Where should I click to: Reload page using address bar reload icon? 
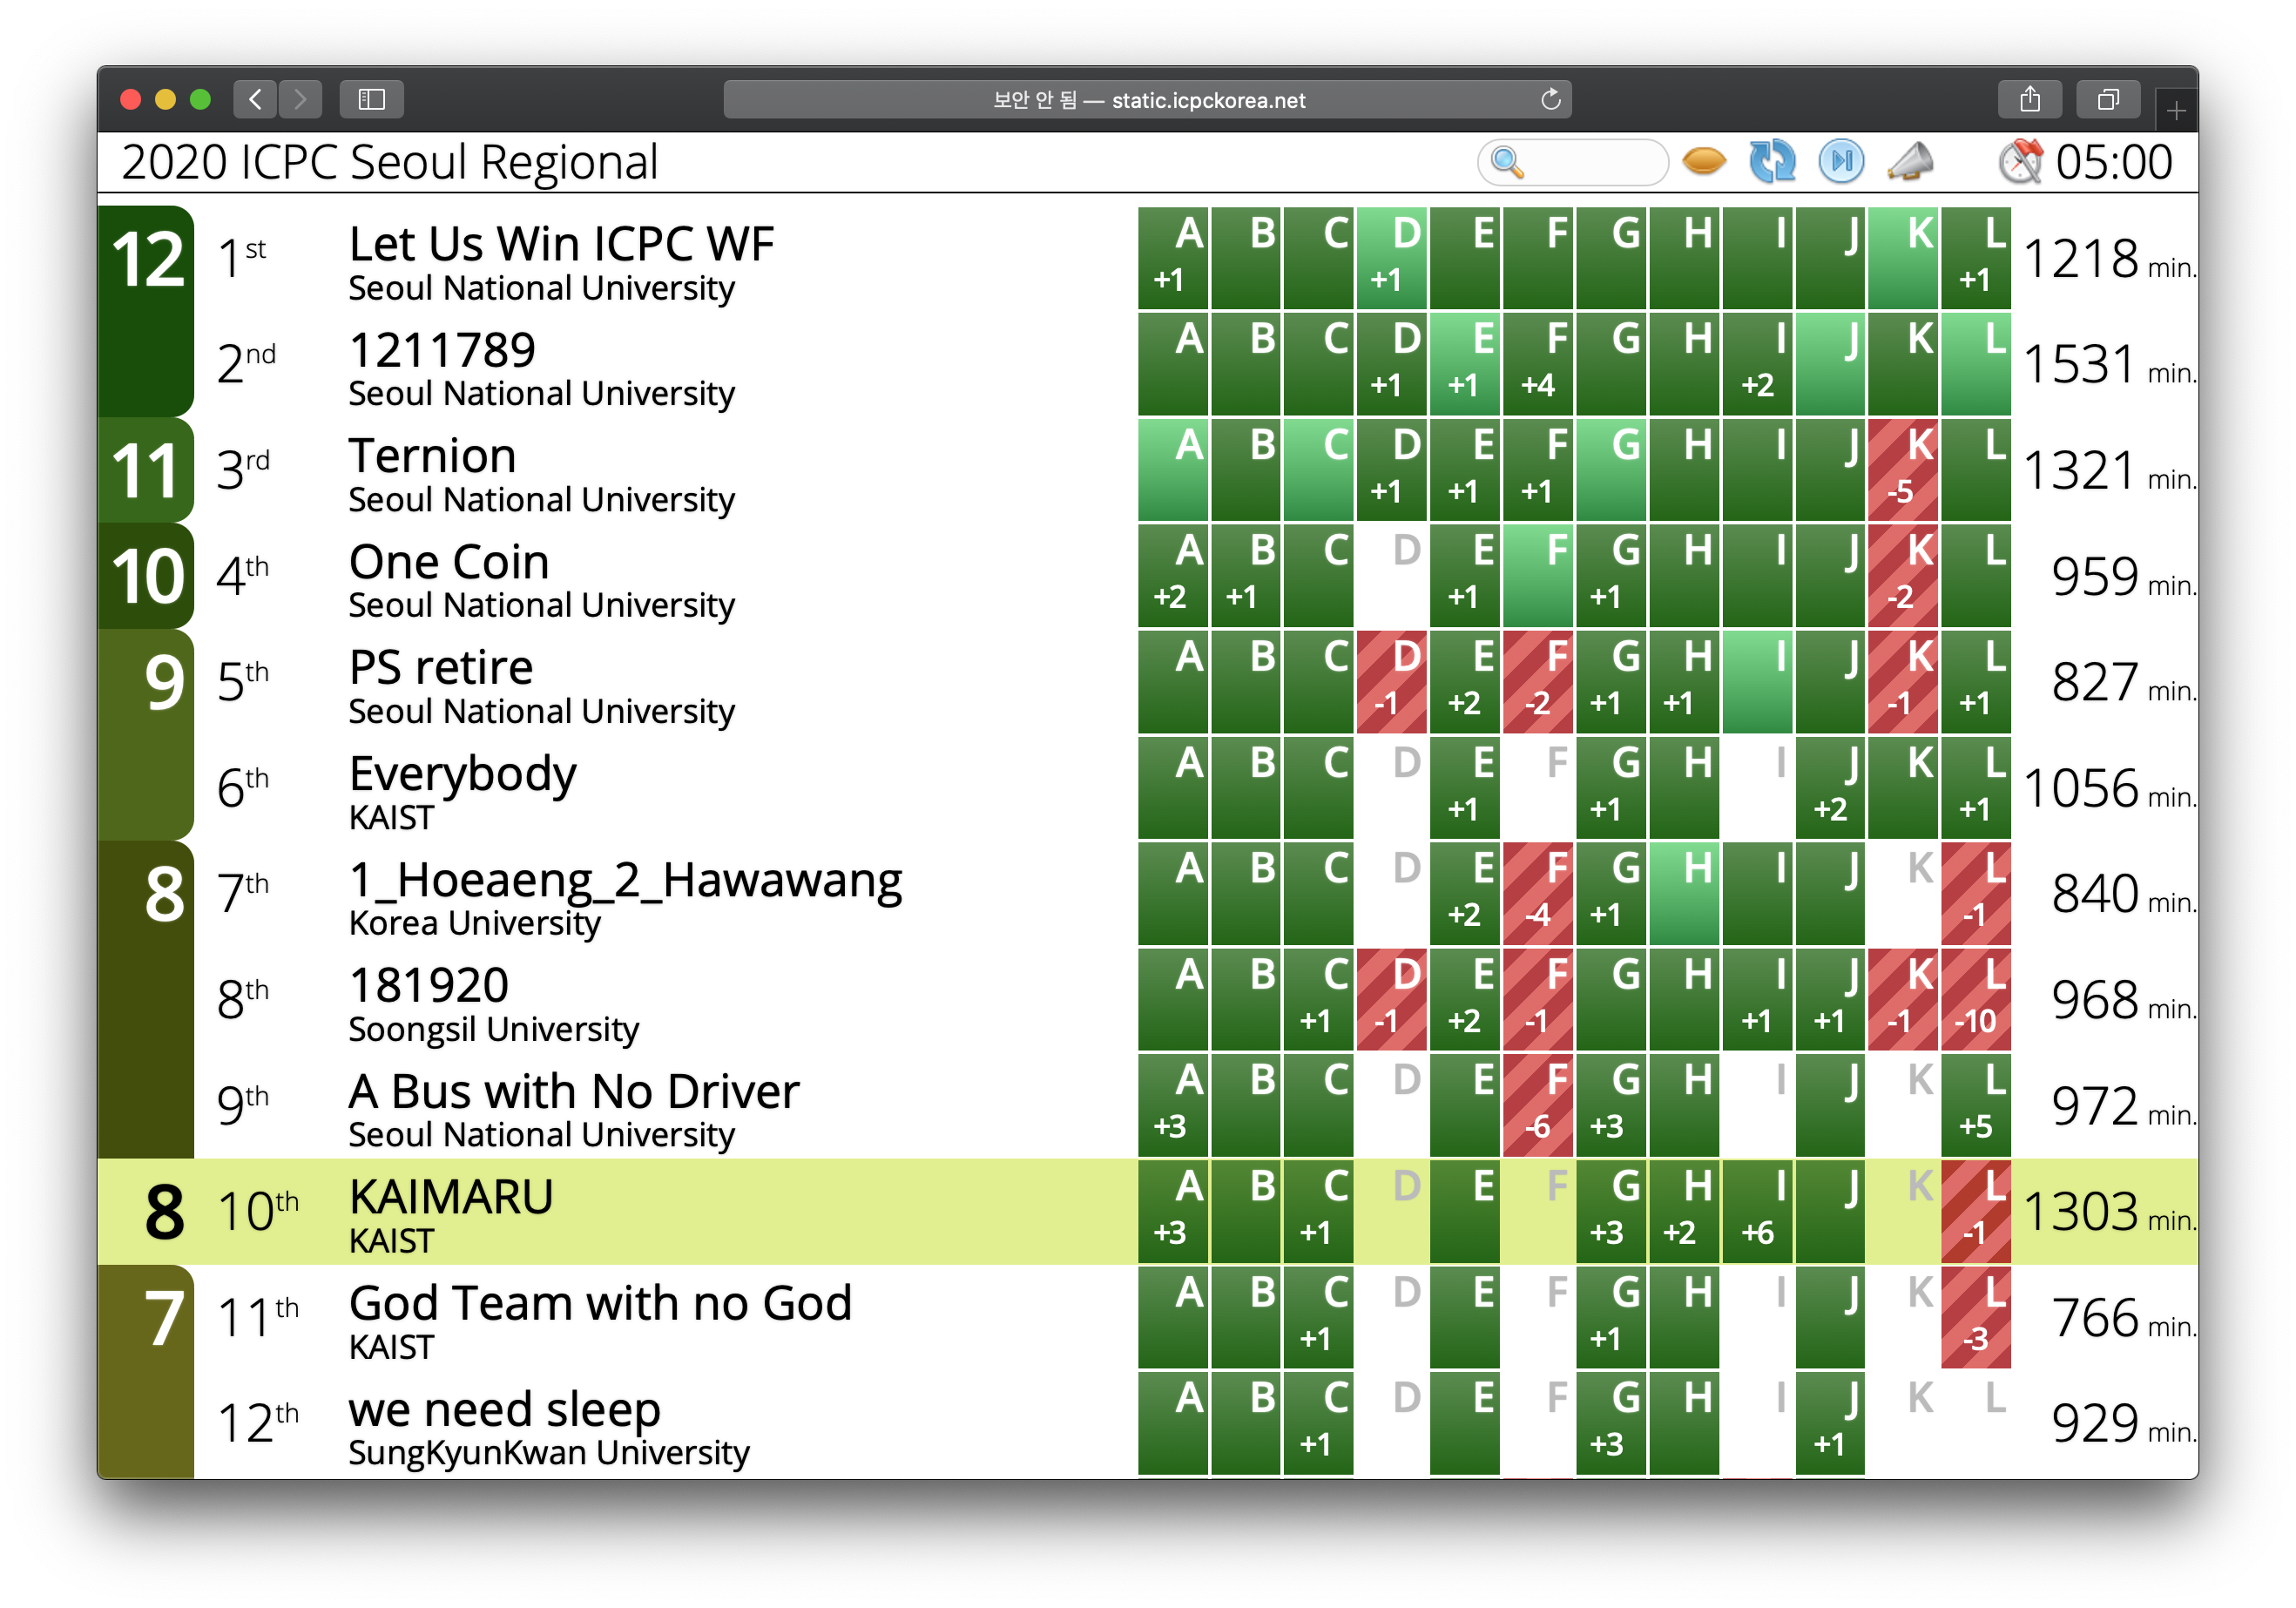[1550, 99]
